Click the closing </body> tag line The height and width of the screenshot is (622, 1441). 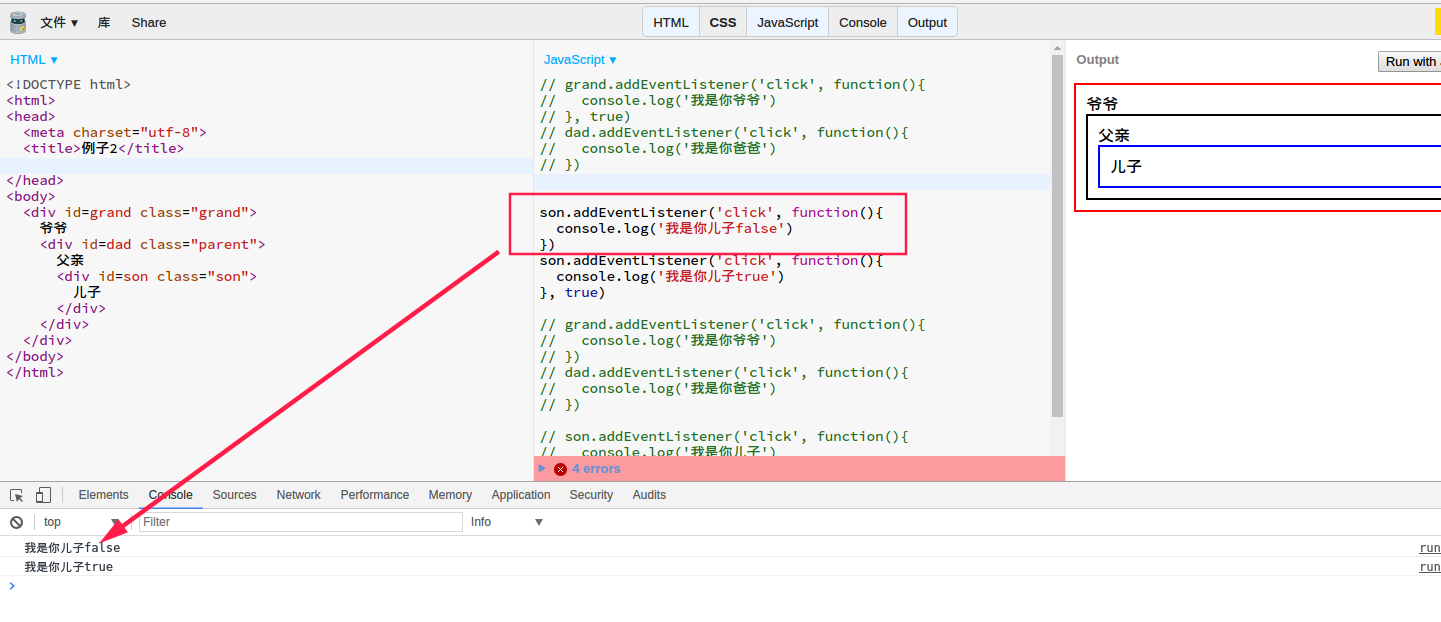coord(35,356)
